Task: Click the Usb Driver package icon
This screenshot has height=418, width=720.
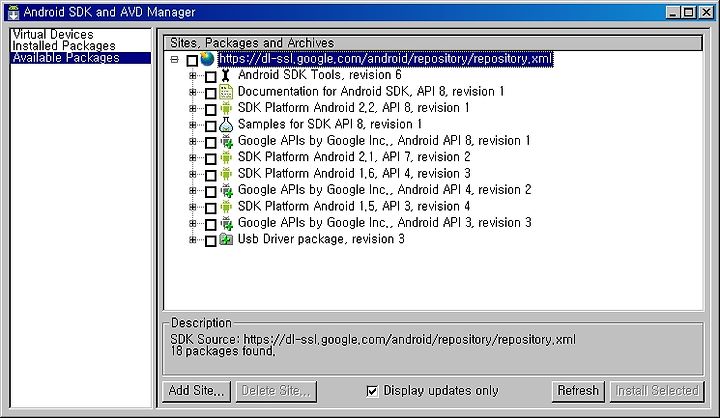Action: pos(225,239)
